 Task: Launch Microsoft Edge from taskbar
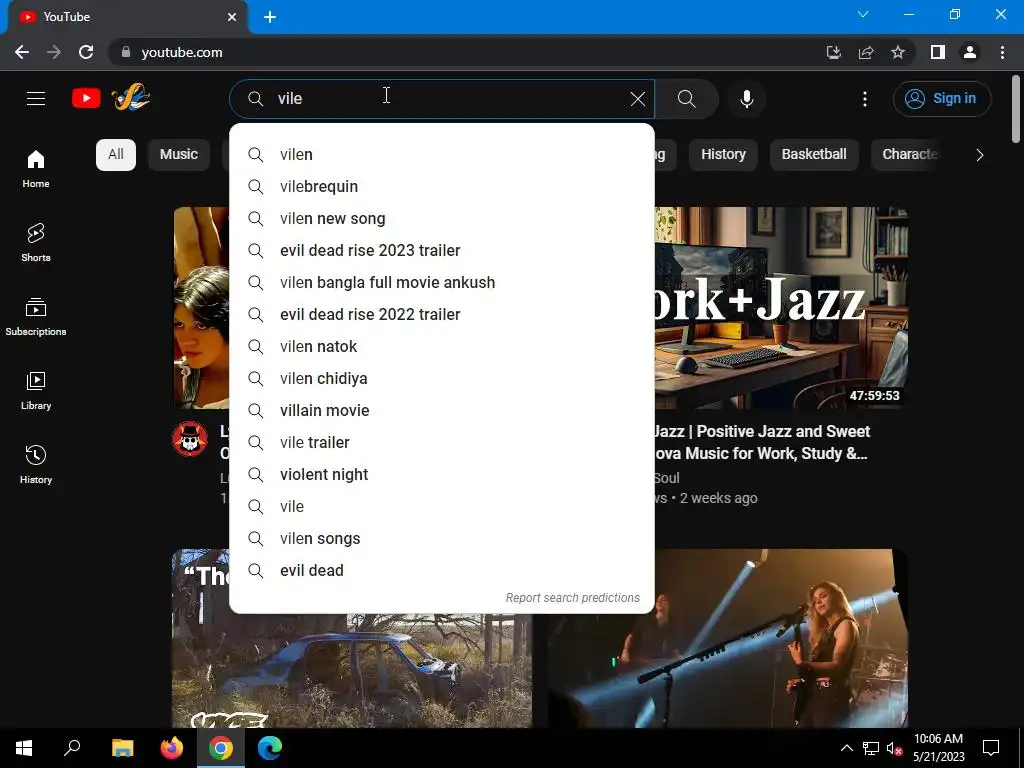click(x=270, y=748)
